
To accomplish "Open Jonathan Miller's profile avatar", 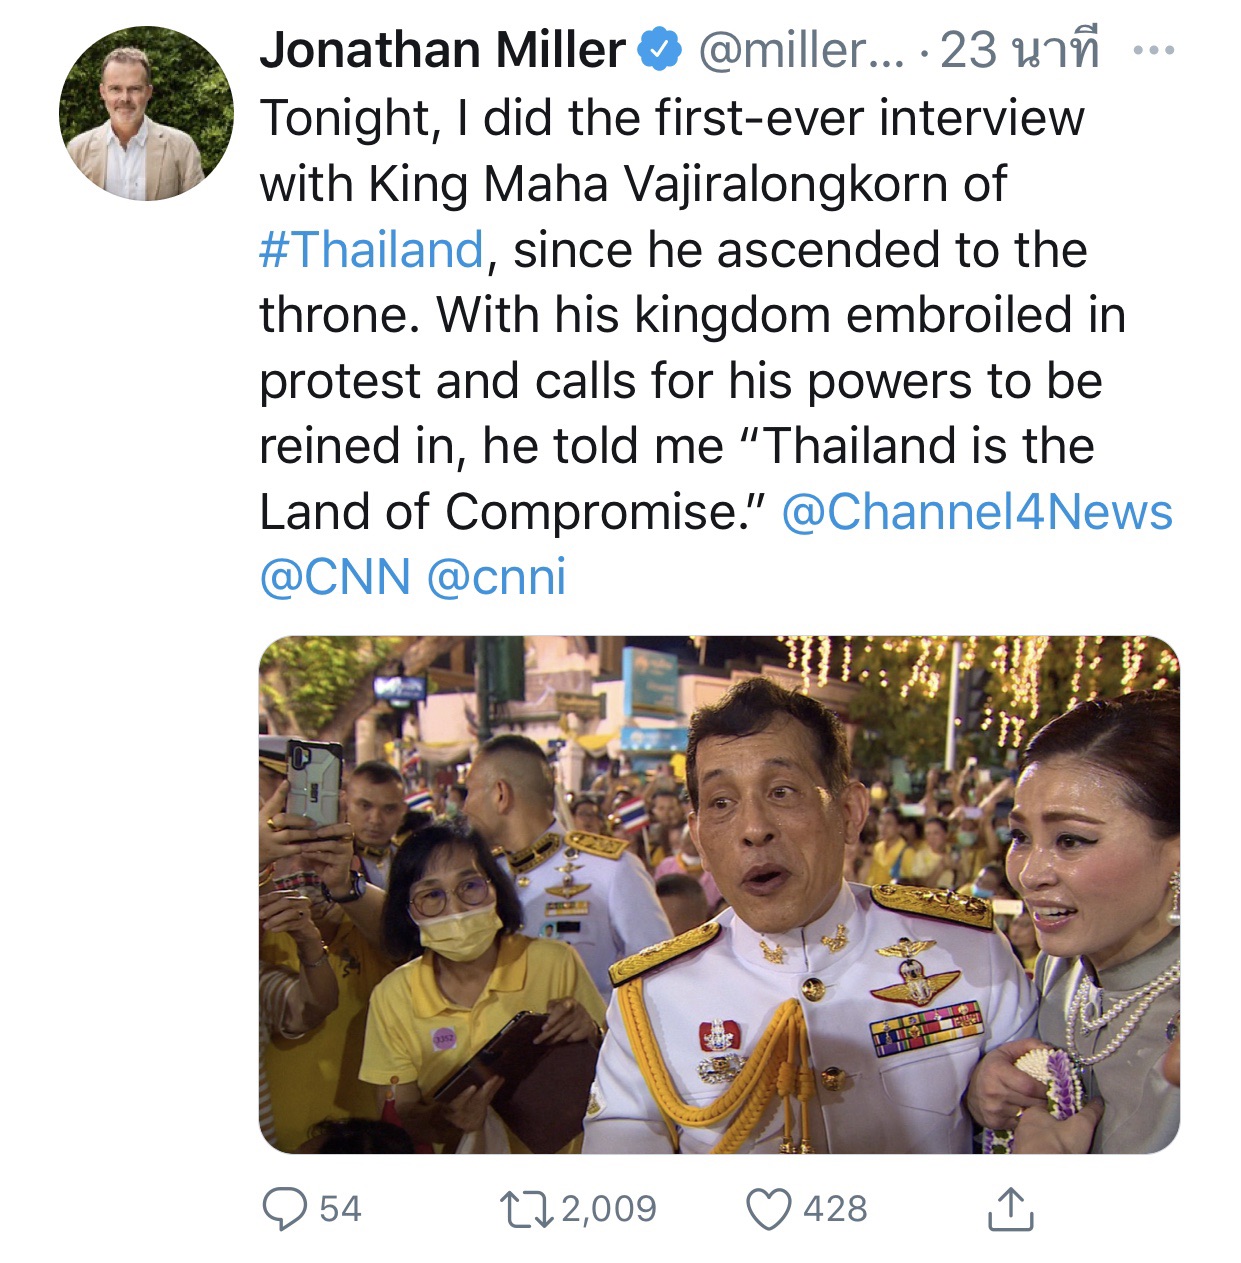I will [x=146, y=114].
